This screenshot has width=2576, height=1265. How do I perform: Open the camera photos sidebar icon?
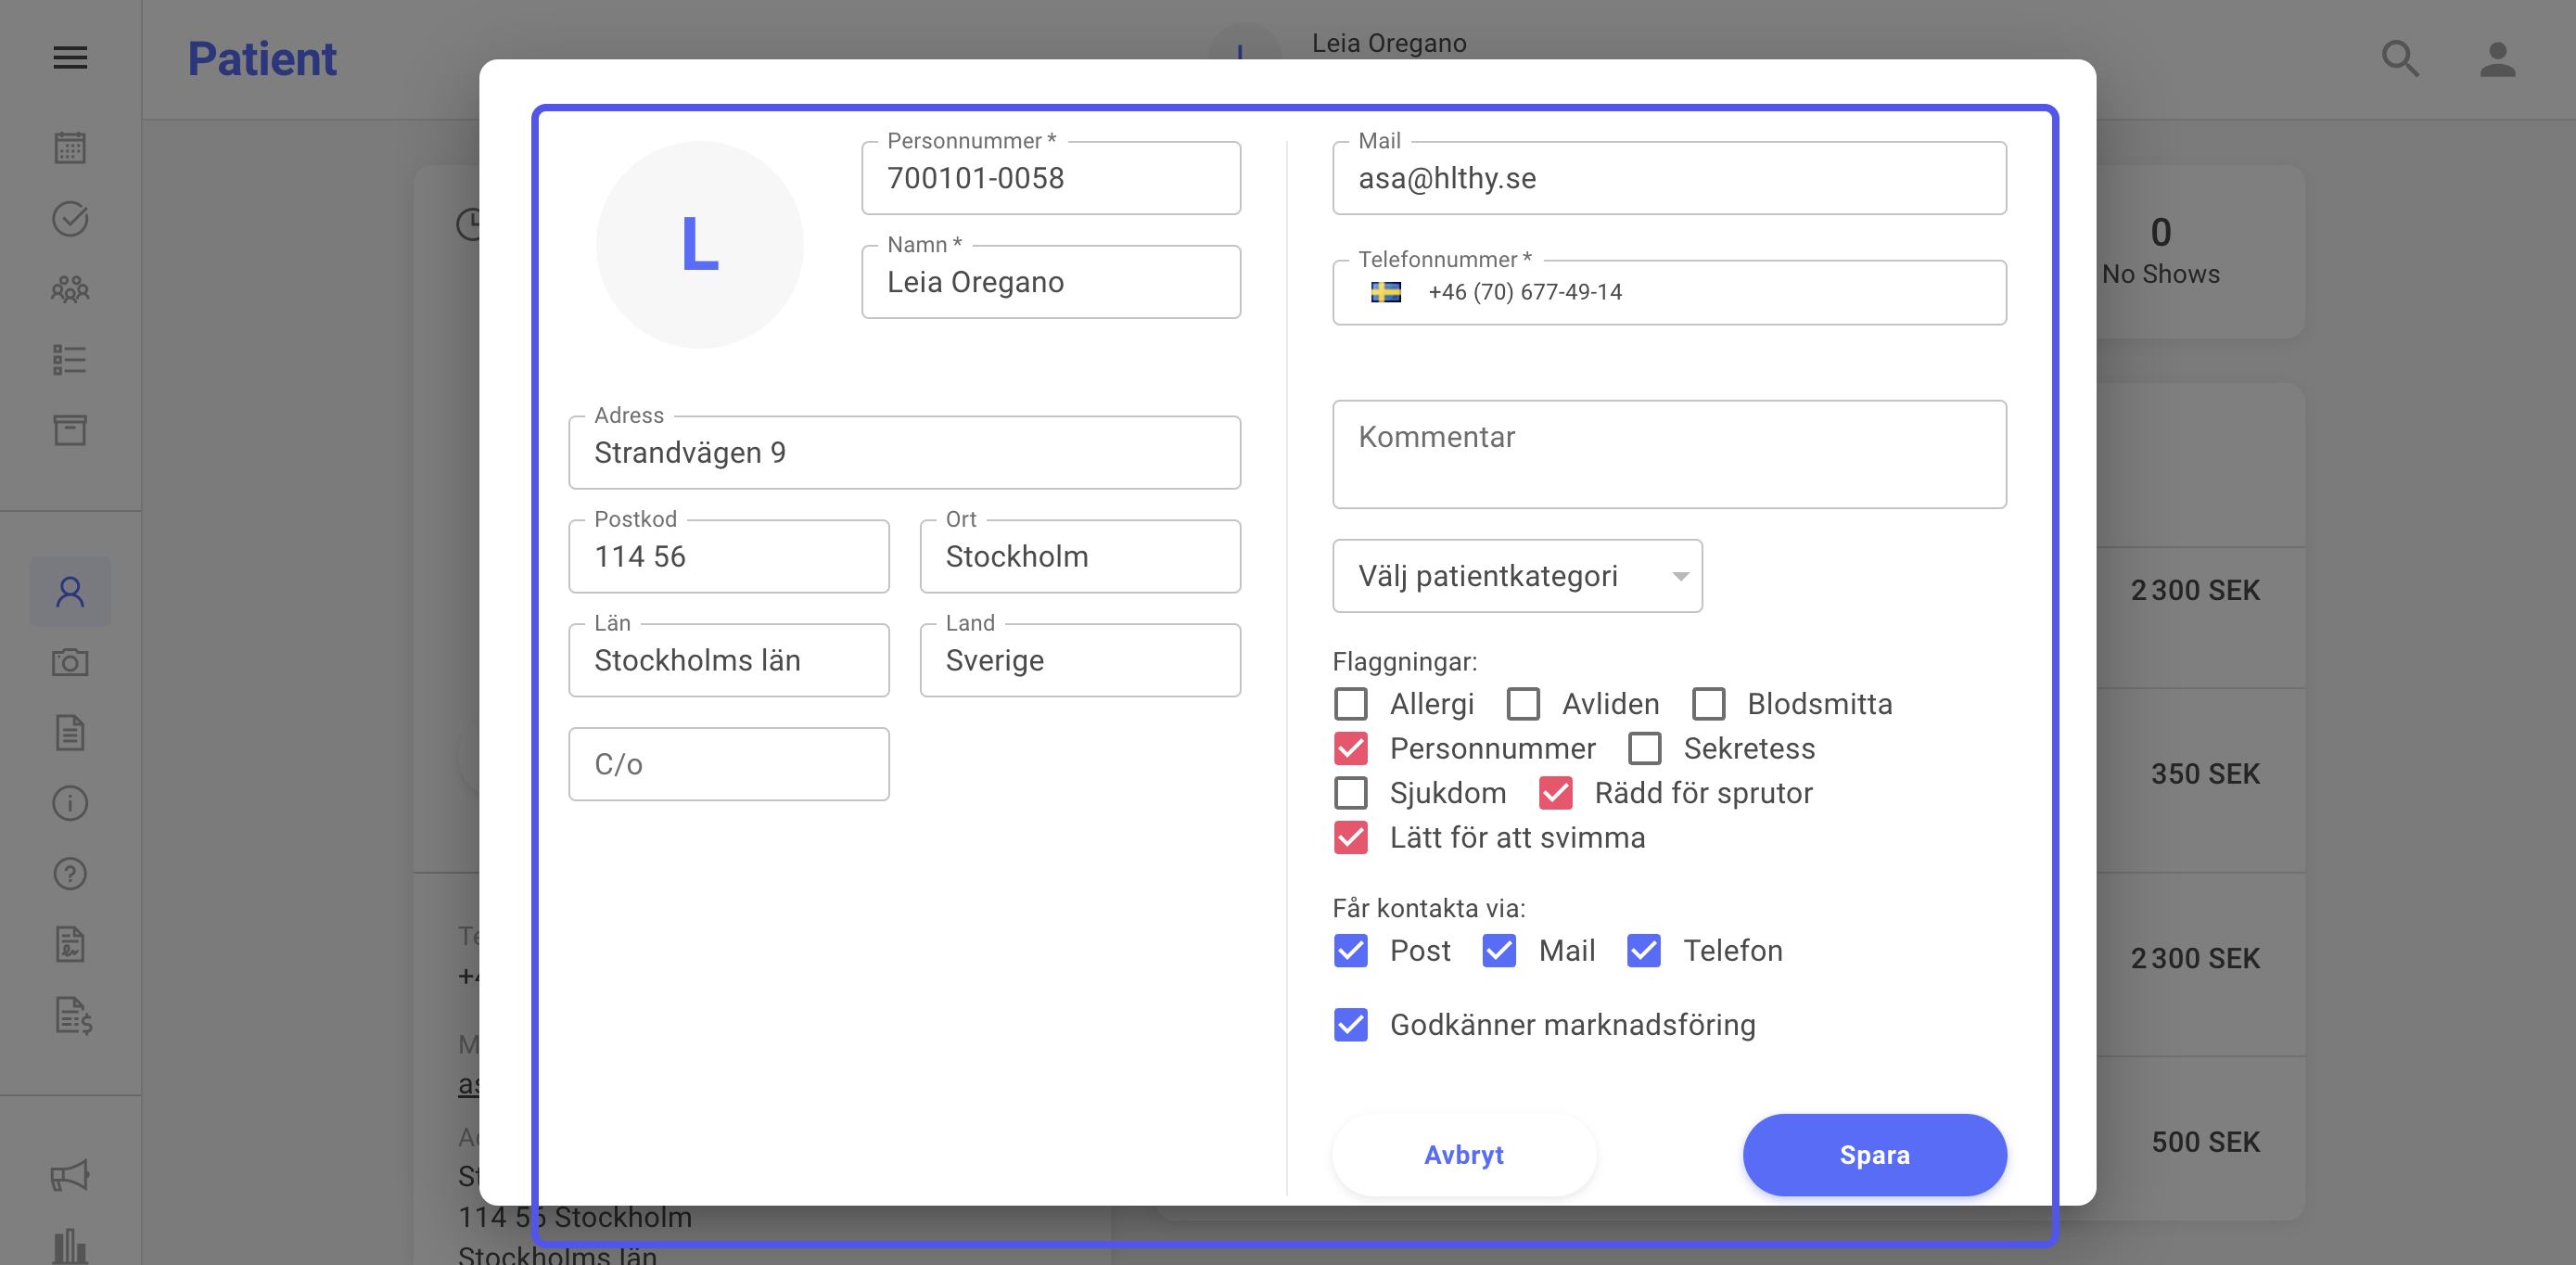tap(70, 662)
